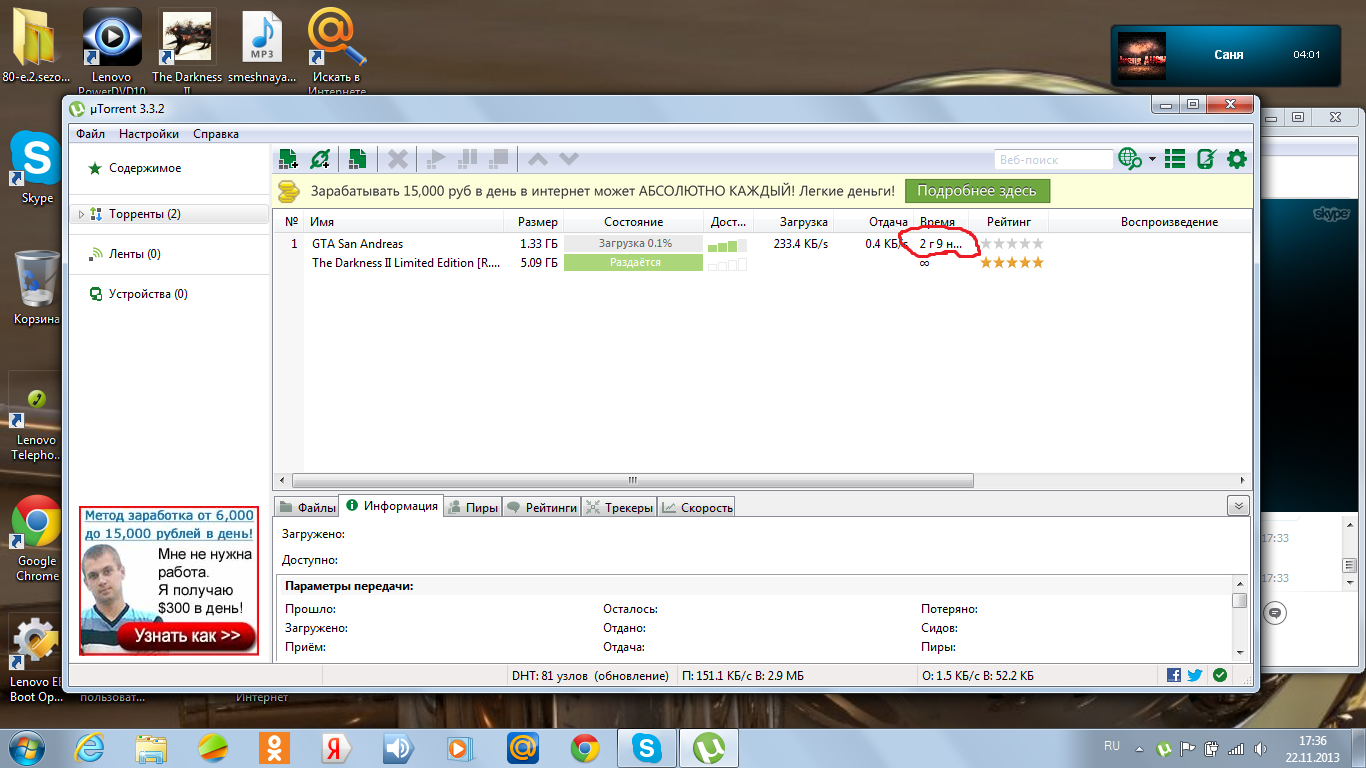Switch to Skype in the taskbar

point(647,747)
